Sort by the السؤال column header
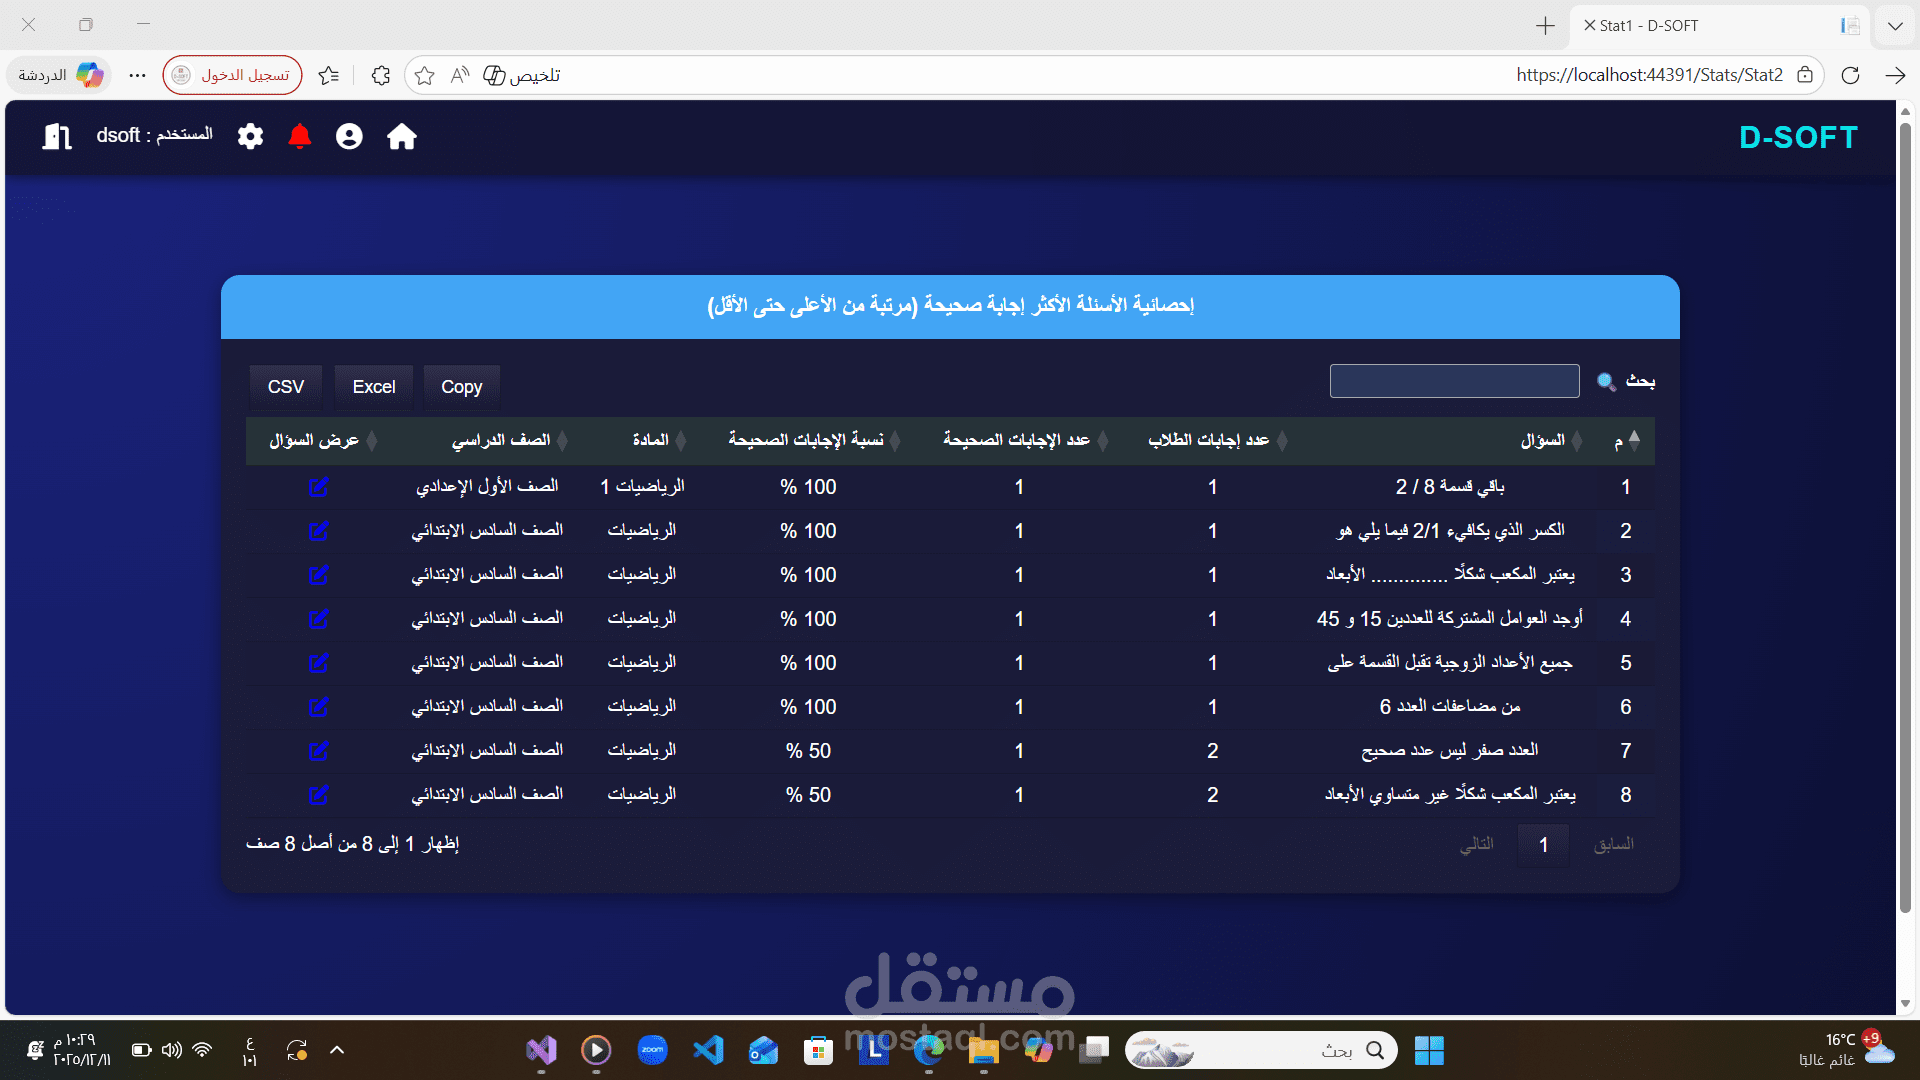 pos(1542,441)
